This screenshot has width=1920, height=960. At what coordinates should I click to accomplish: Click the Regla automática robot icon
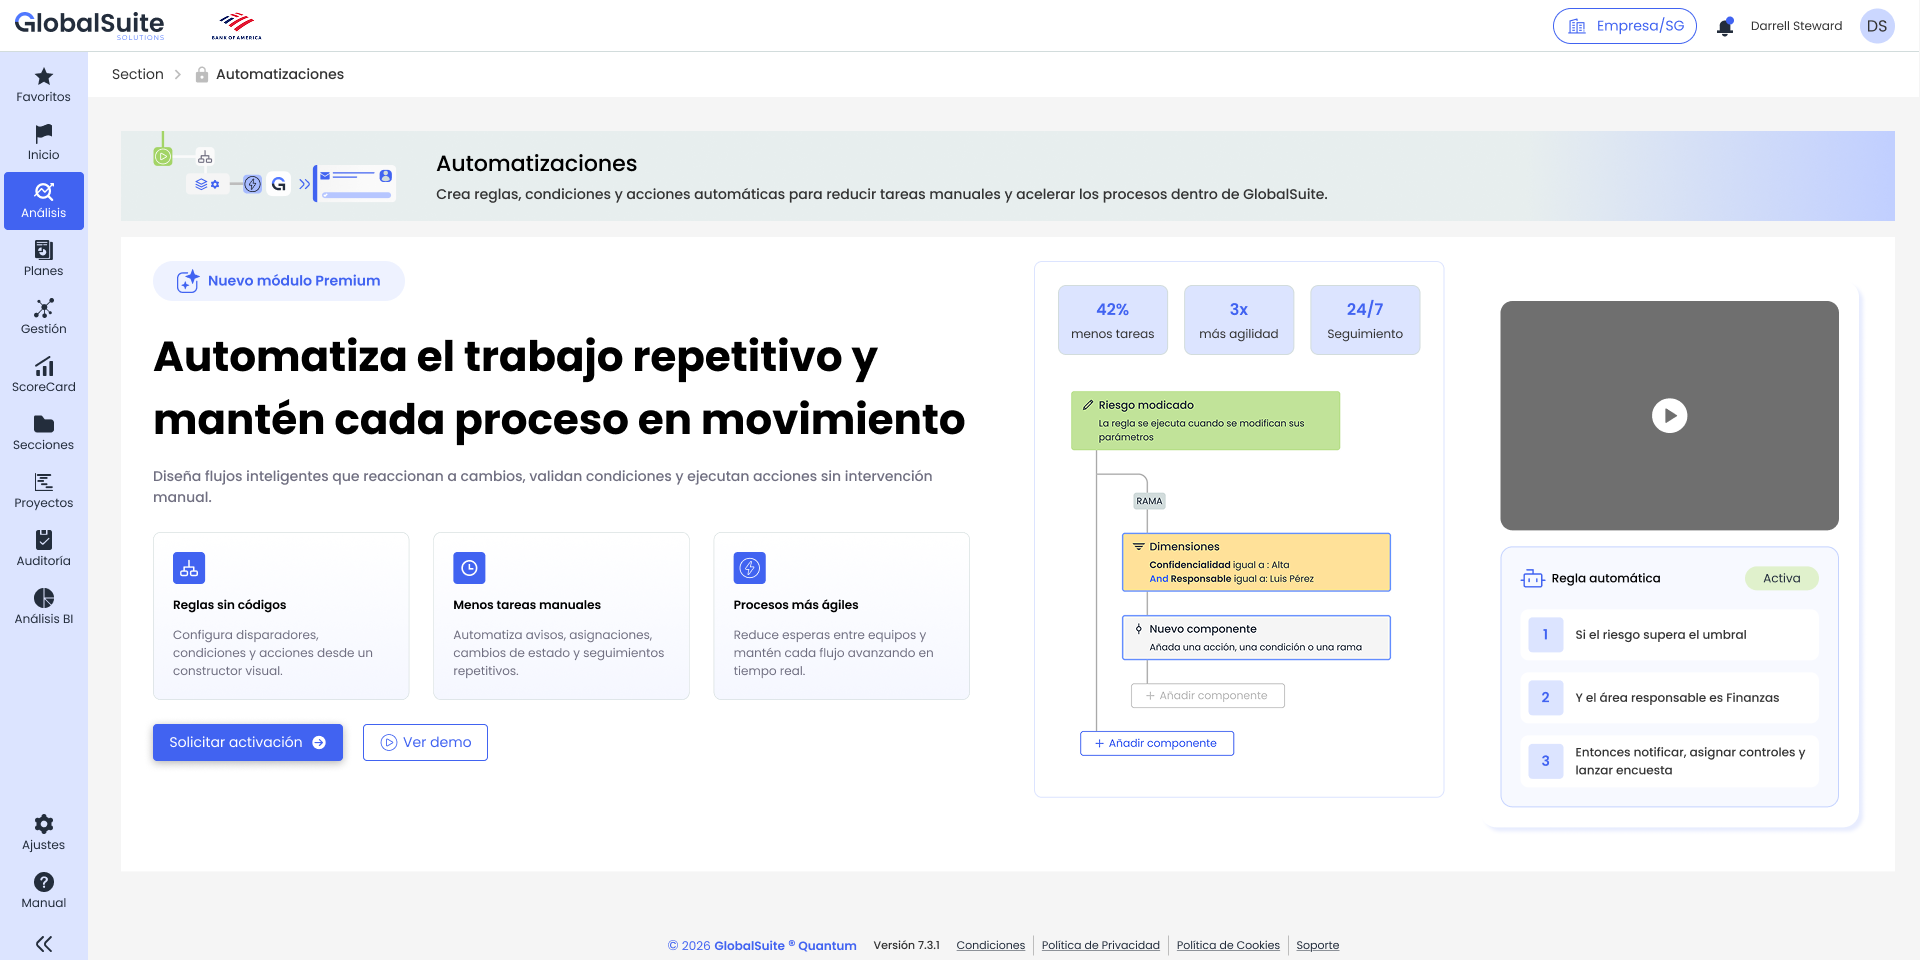1533,578
